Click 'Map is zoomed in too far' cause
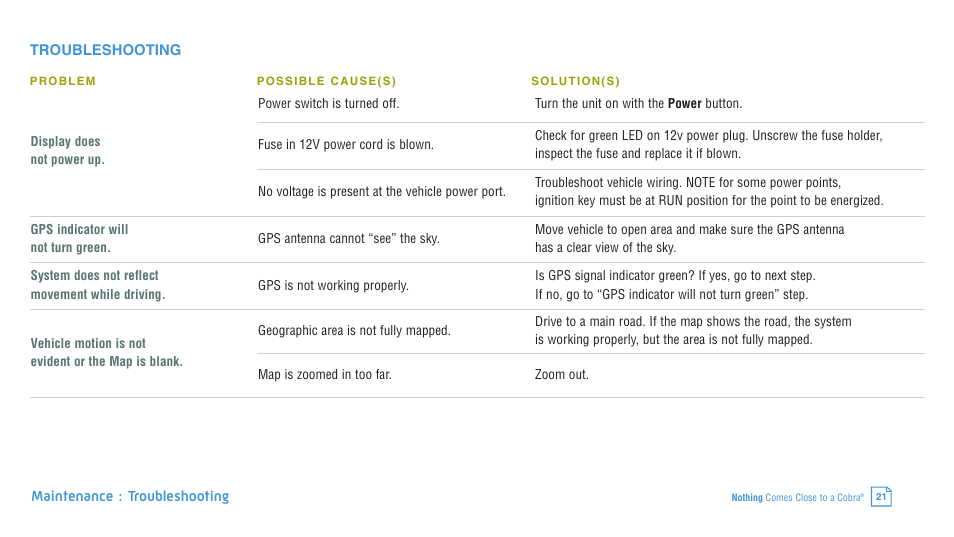 [324, 375]
